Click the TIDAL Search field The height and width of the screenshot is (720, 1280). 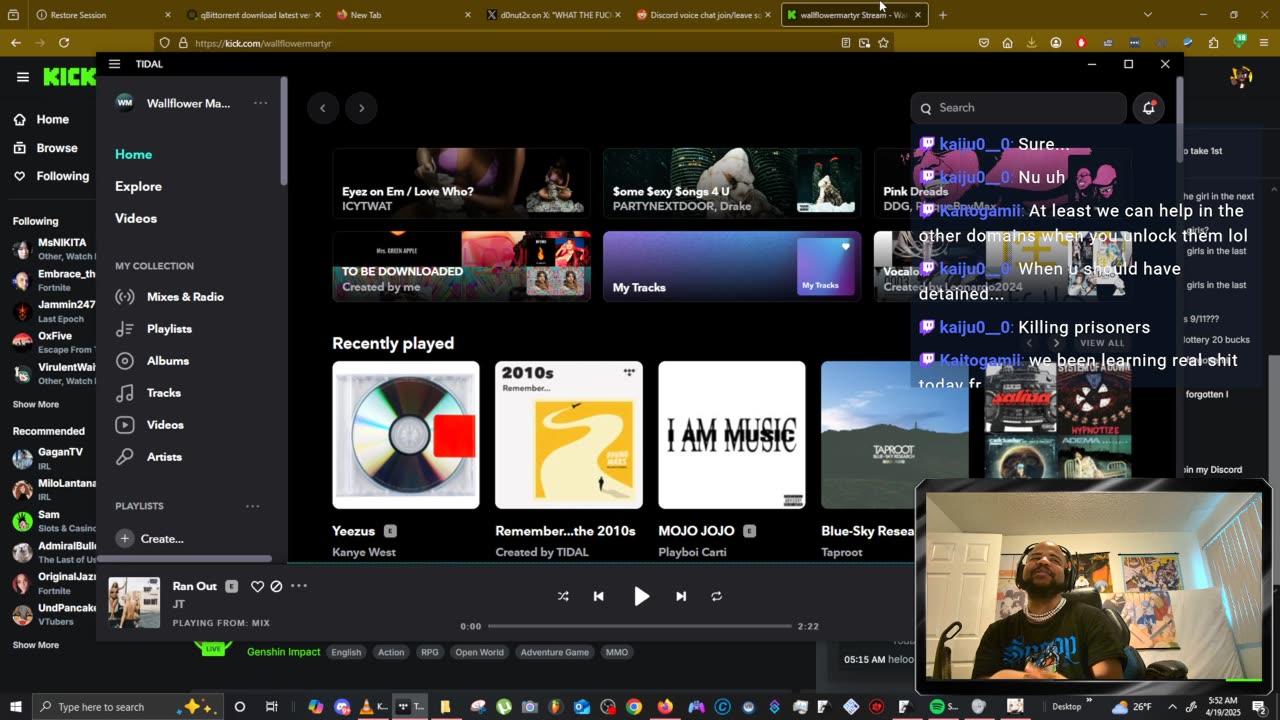click(x=1018, y=108)
